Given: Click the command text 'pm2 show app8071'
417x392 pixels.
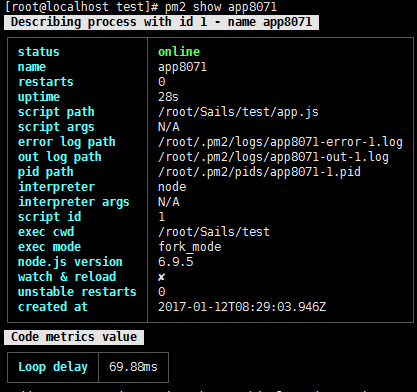Looking at the screenshot, I should (x=221, y=6).
